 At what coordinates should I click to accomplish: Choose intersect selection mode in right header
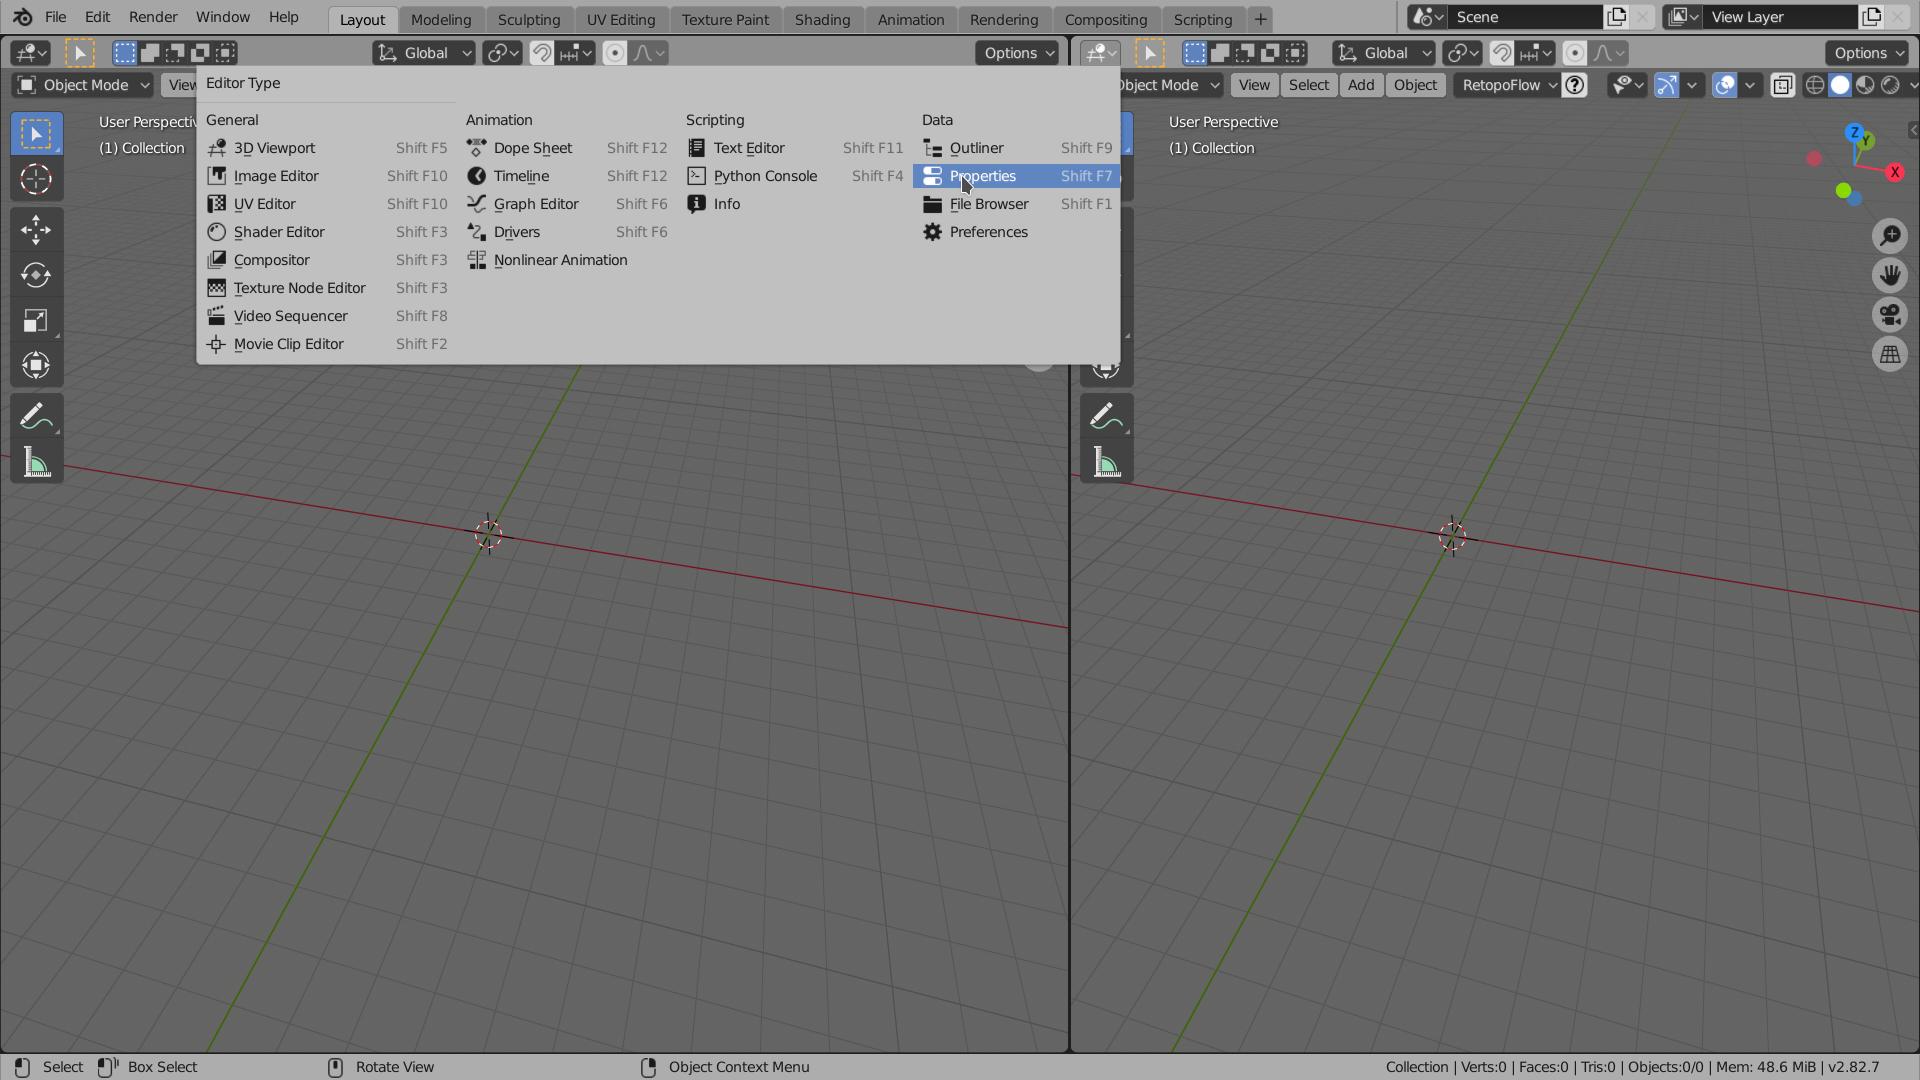1295,53
